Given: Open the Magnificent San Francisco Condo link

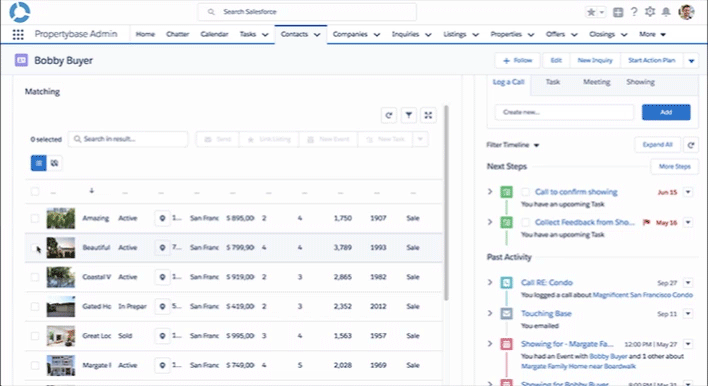Looking at the screenshot, I should point(643,295).
